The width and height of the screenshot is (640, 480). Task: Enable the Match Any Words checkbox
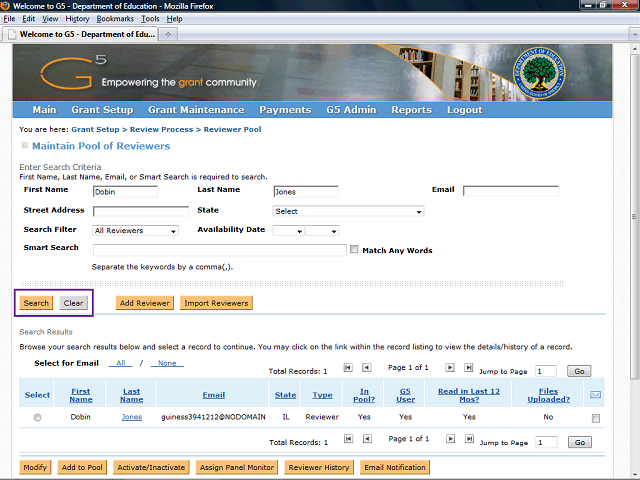point(354,249)
